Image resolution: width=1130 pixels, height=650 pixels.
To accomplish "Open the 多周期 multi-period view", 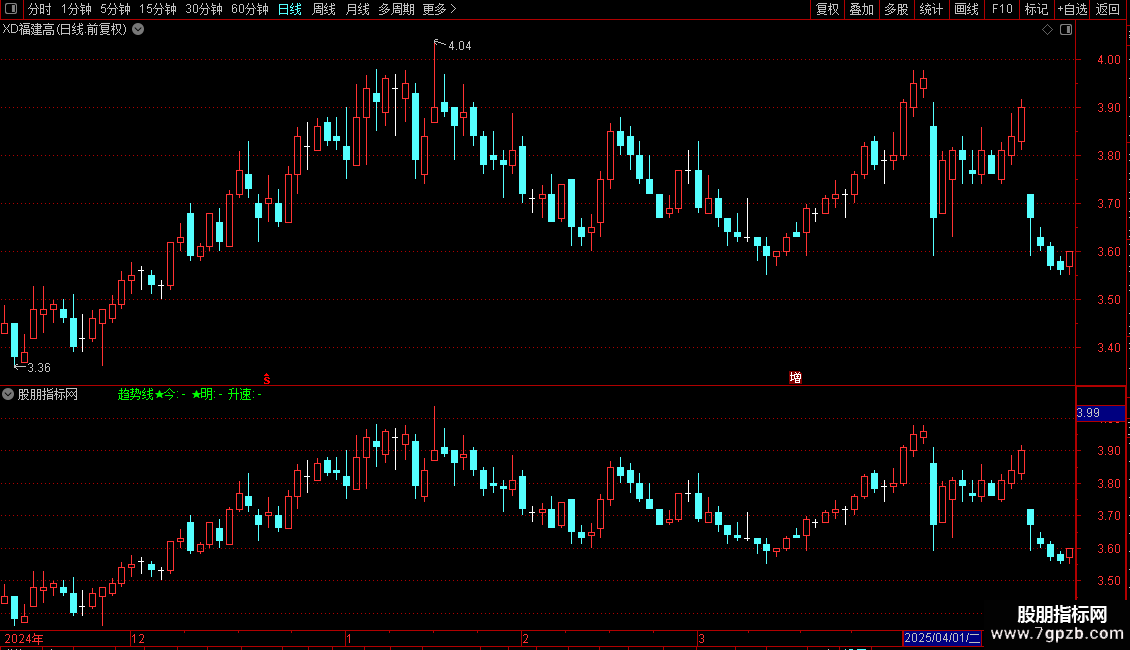I will (x=396, y=9).
